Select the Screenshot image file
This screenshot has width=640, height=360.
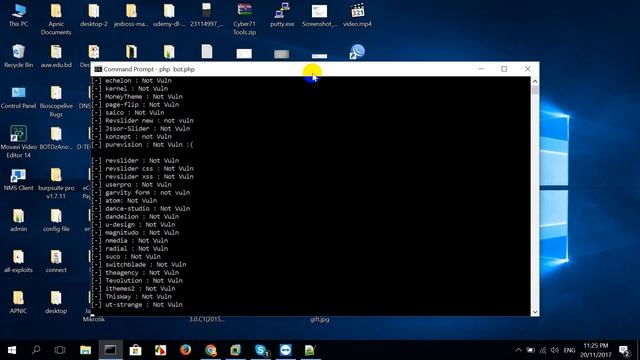point(320,16)
